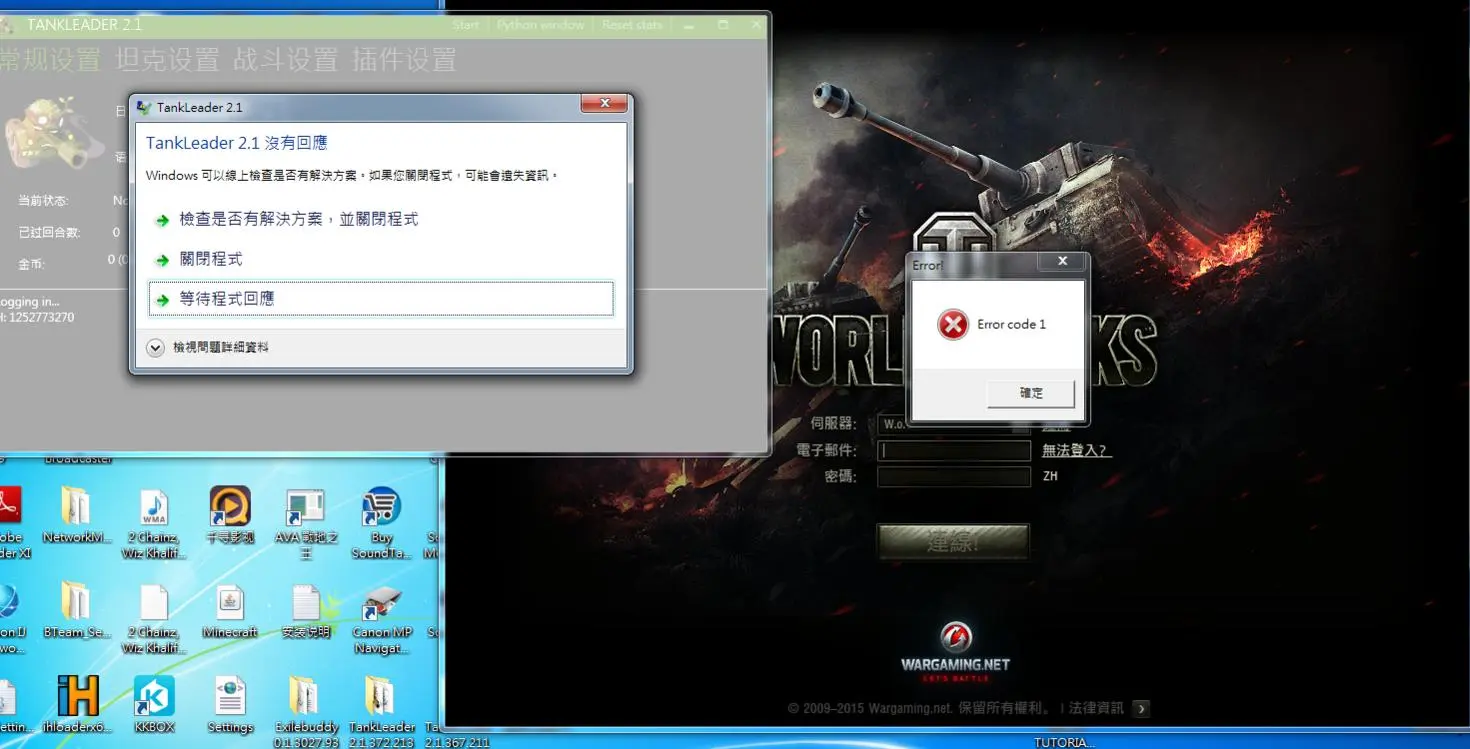The height and width of the screenshot is (749, 1470).
Task: Click Reset stats in TankLeader
Action: (x=632, y=25)
